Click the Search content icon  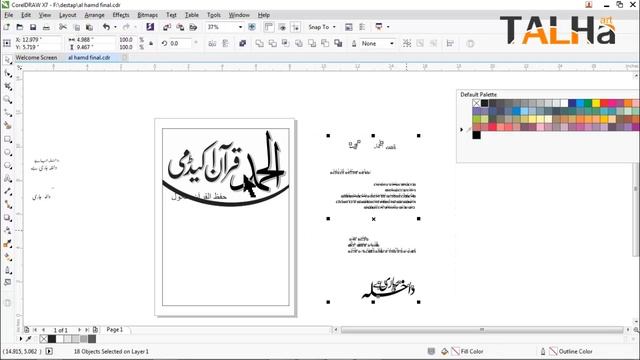pos(150,27)
